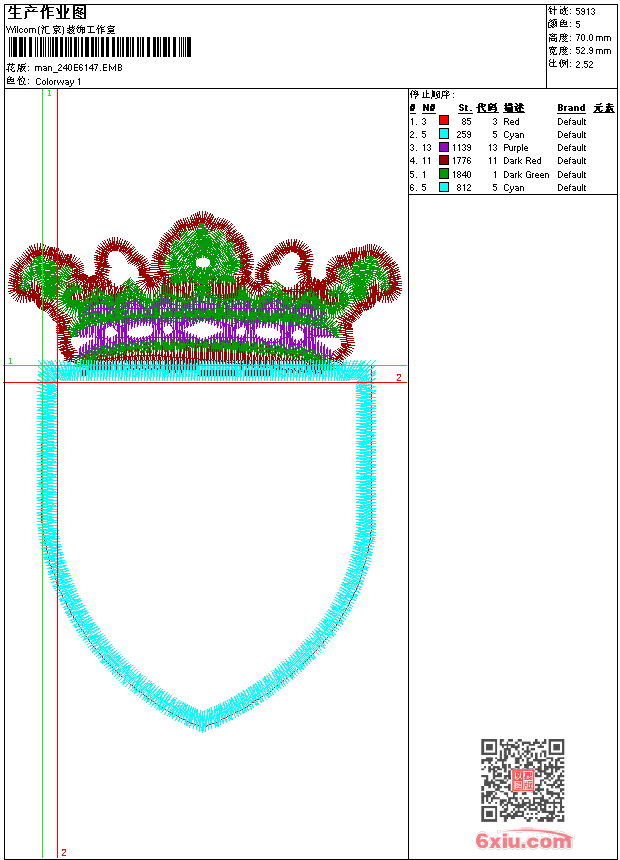The height and width of the screenshot is (860, 620).
Task: Select the file name man_240E6147.EMB
Action: coord(79,68)
